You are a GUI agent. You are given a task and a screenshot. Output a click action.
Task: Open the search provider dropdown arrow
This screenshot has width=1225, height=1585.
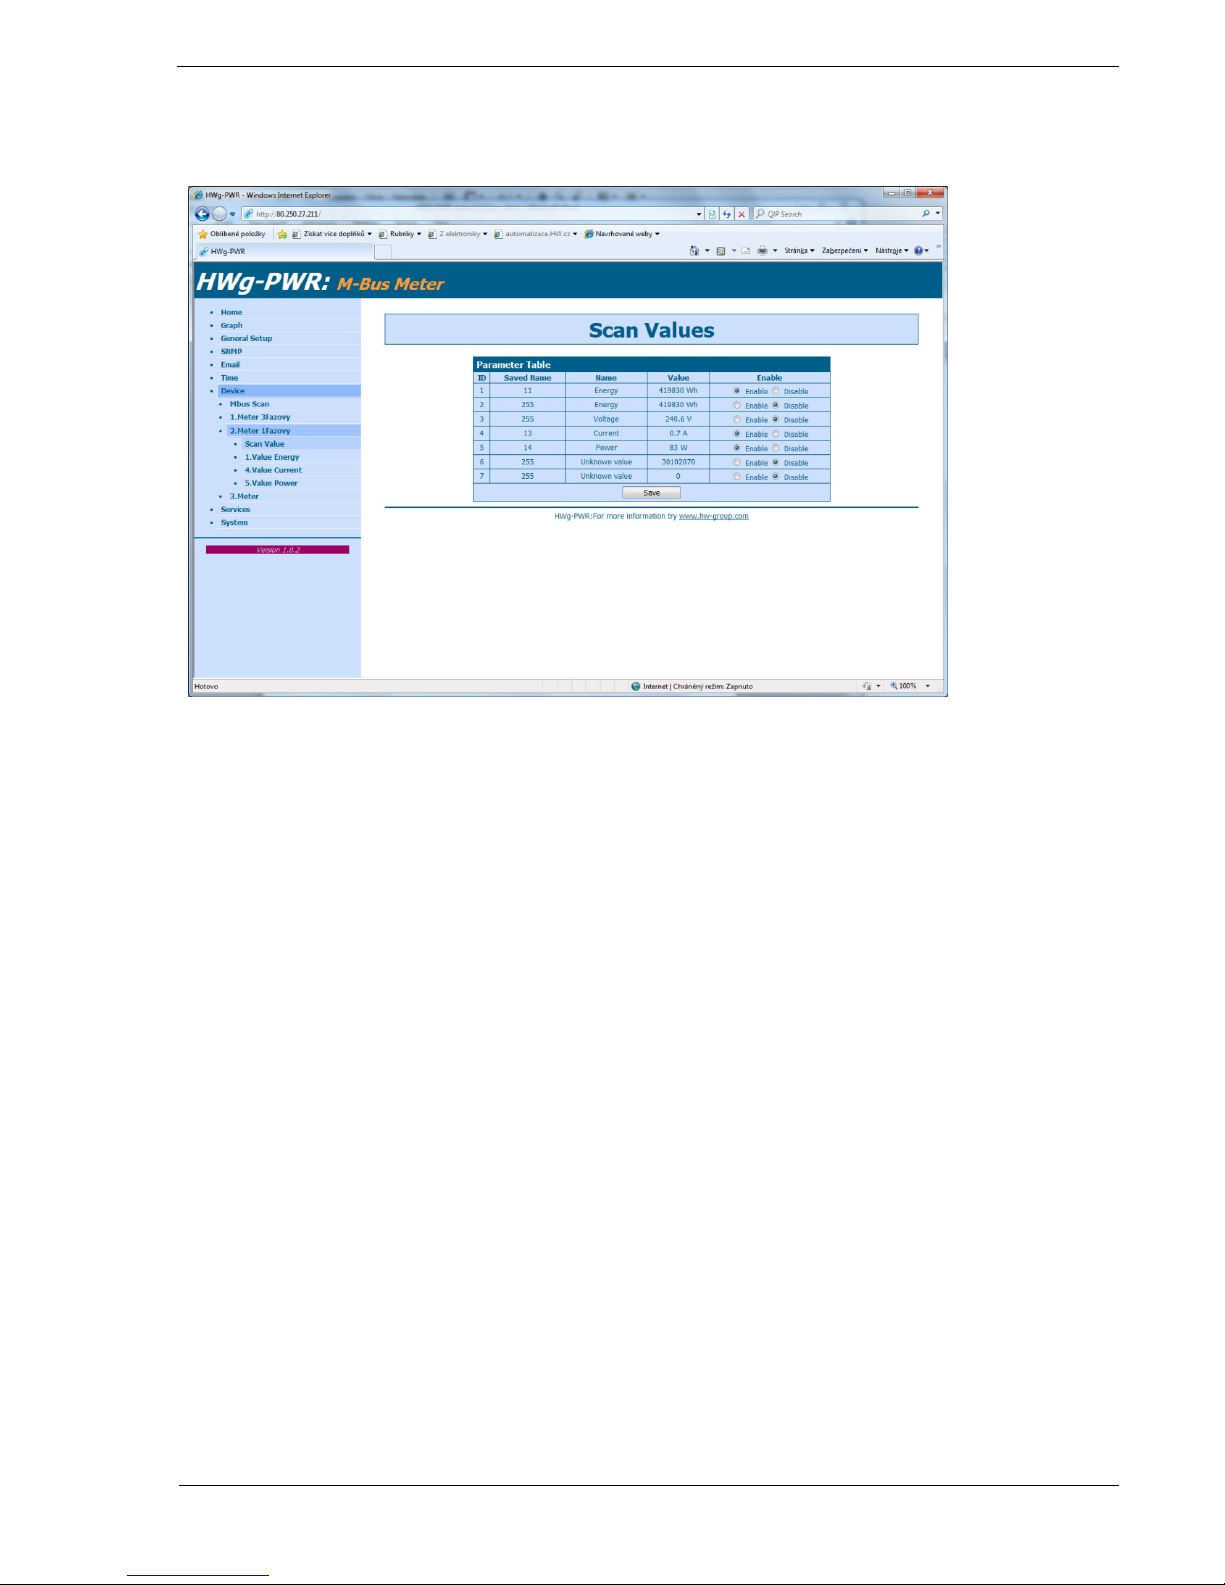[x=938, y=214]
